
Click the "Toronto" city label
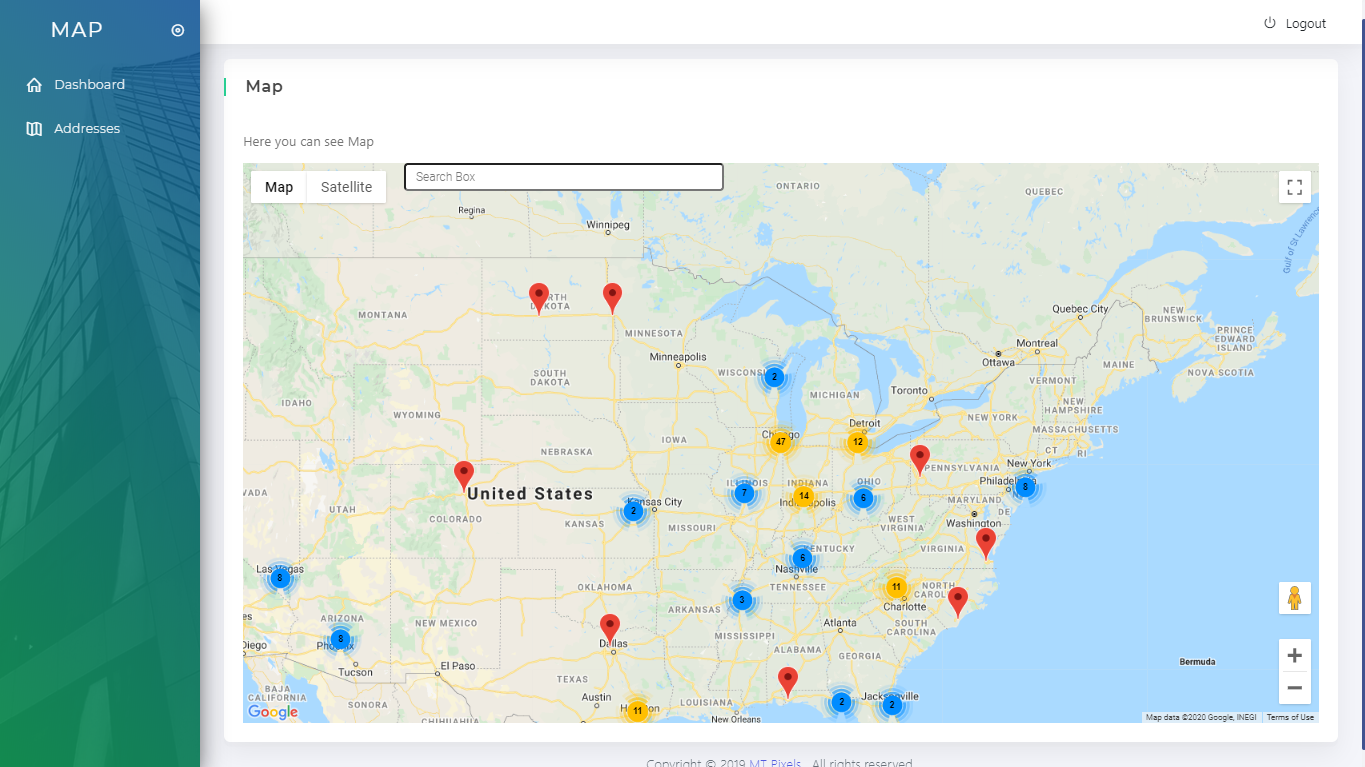coord(909,390)
